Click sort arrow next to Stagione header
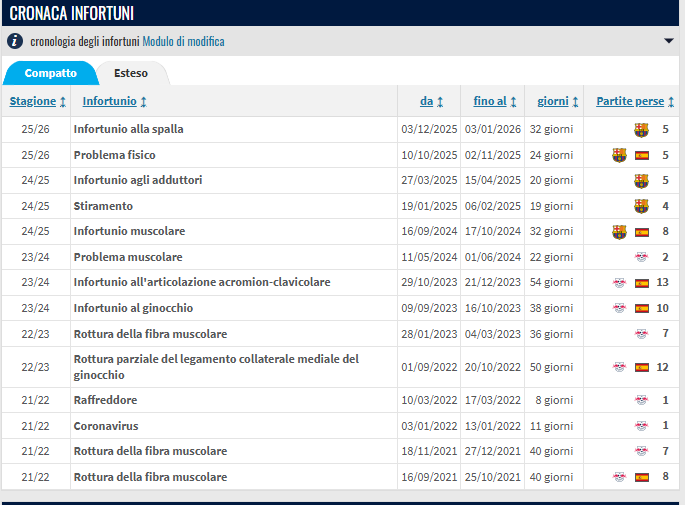The height and width of the screenshot is (505, 685). pyautogui.click(x=63, y=102)
